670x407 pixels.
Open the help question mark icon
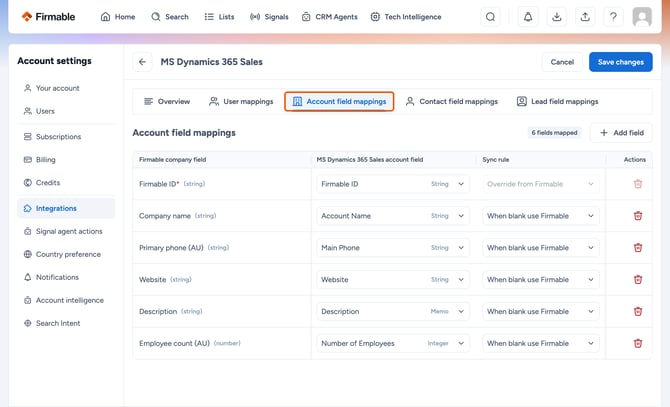click(x=613, y=17)
